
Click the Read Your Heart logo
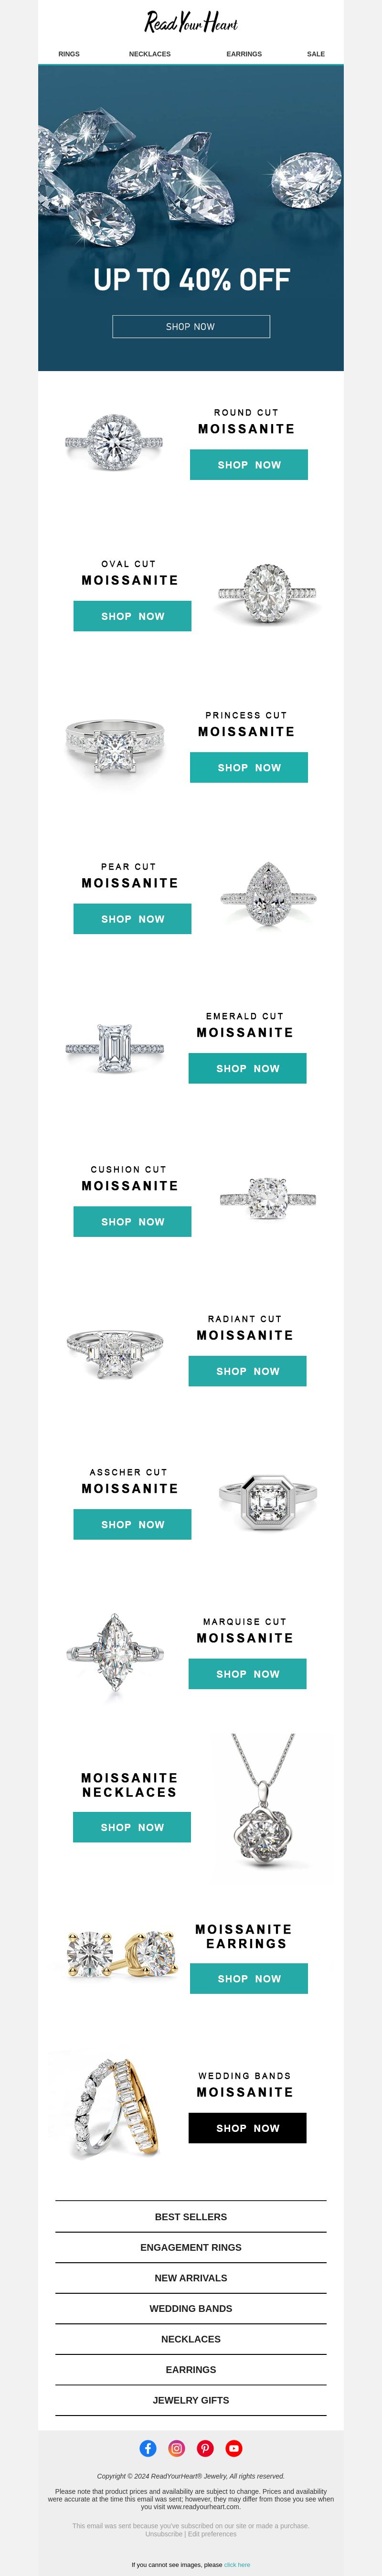point(191,22)
